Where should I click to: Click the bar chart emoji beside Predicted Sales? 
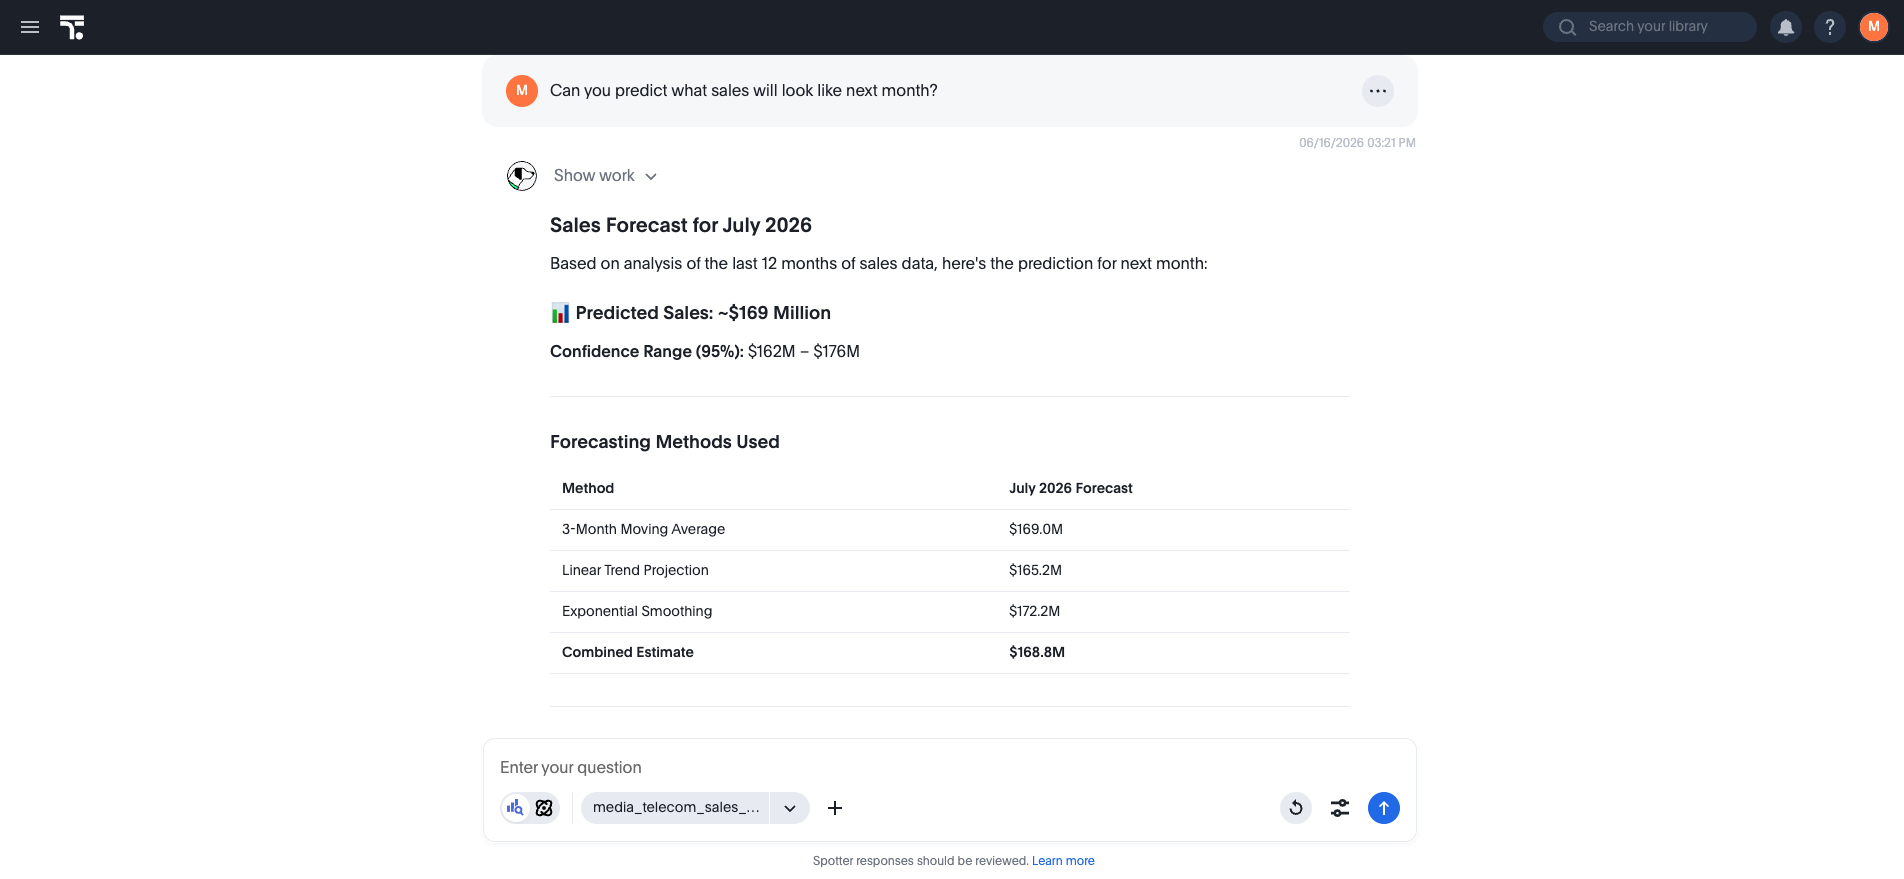560,313
